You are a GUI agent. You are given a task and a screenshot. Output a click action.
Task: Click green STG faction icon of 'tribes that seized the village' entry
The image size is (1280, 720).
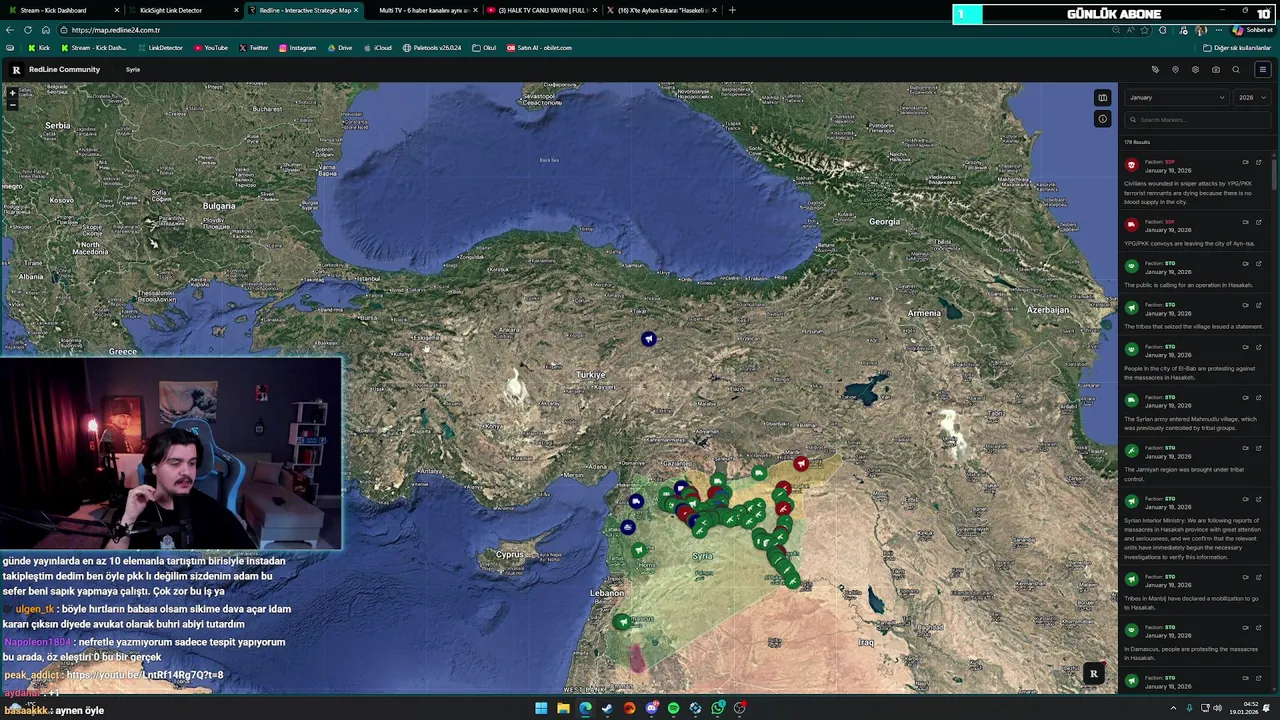[1131, 308]
